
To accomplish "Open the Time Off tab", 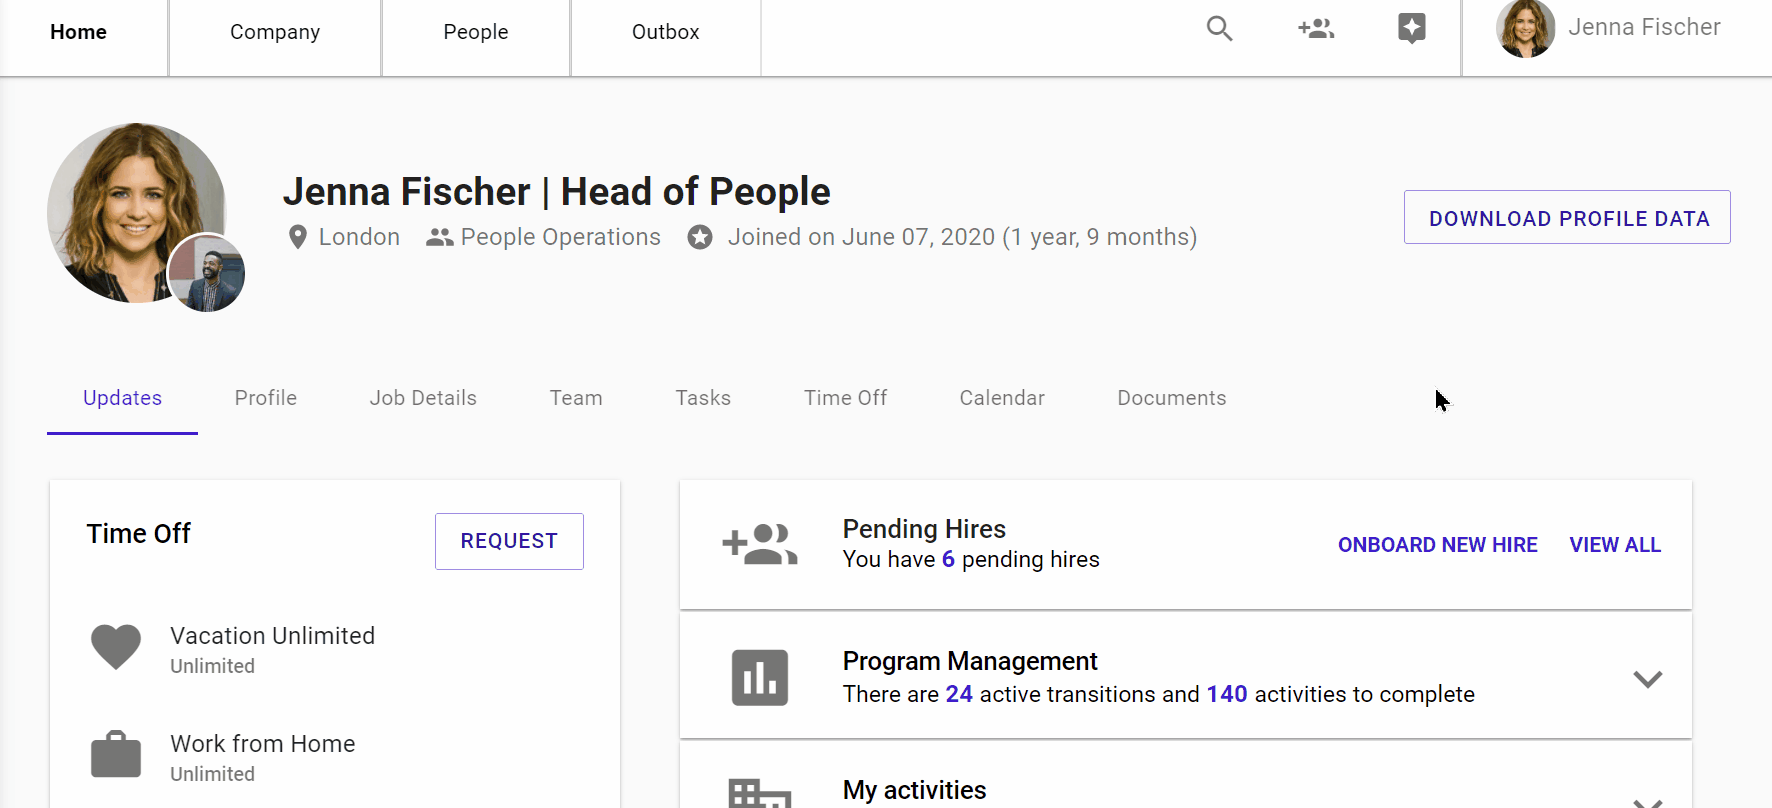I will [845, 398].
